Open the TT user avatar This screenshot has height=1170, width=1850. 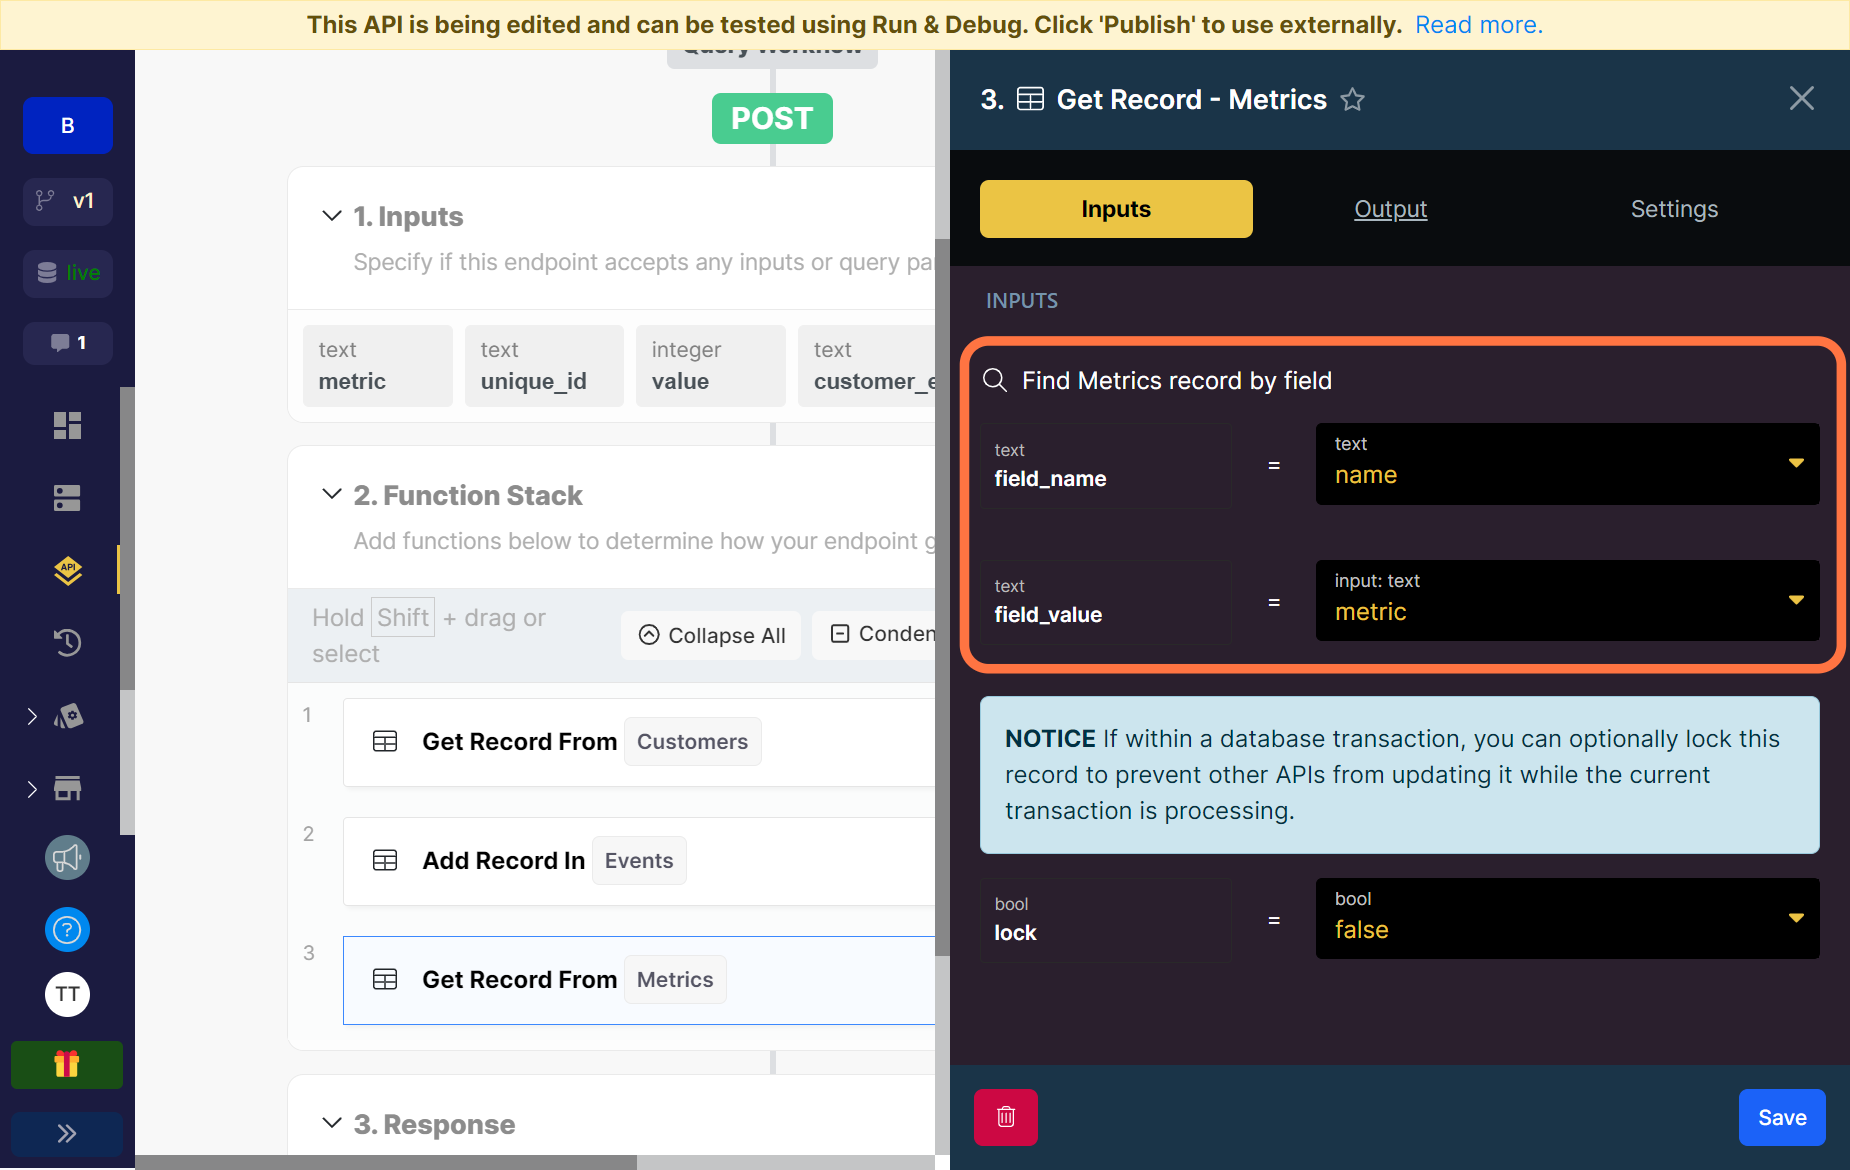(x=67, y=994)
